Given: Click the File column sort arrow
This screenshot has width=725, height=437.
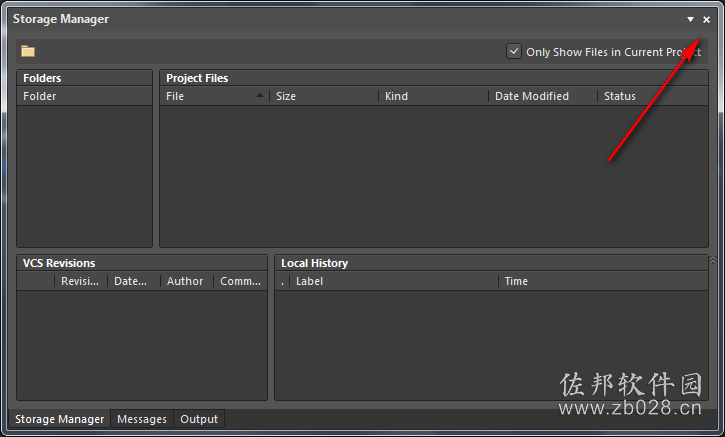Looking at the screenshot, I should 260,95.
